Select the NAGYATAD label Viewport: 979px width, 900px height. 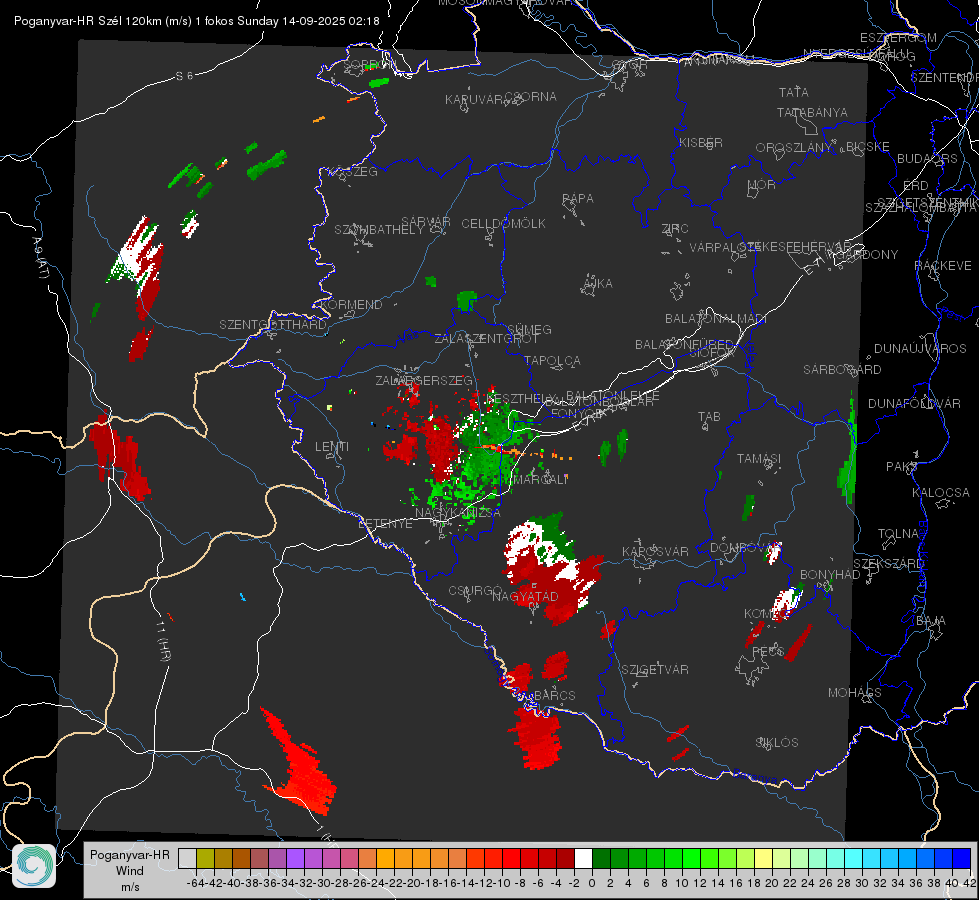525,597
